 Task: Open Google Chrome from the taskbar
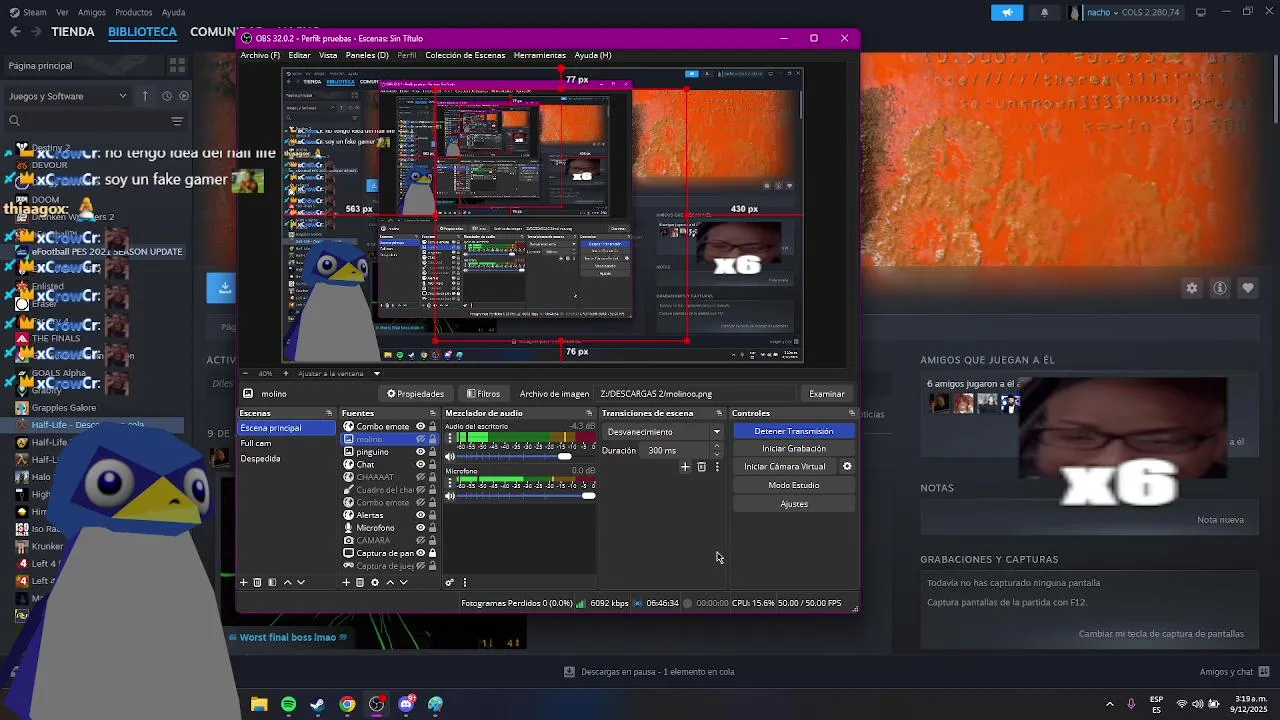tap(347, 705)
